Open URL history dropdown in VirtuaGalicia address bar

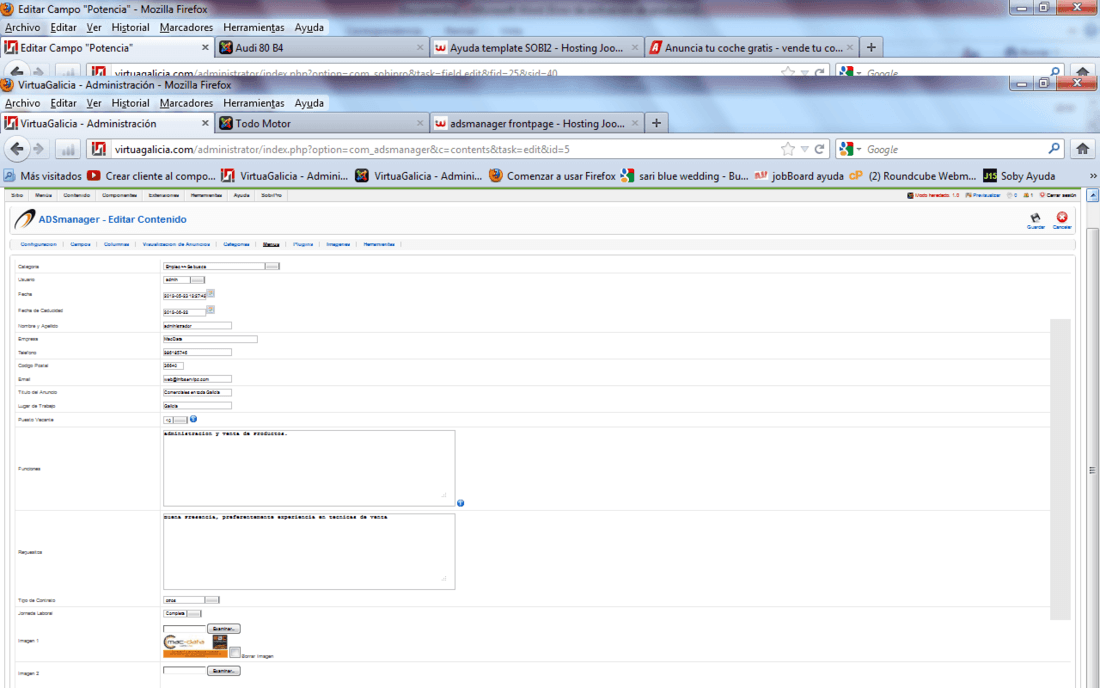tap(805, 149)
